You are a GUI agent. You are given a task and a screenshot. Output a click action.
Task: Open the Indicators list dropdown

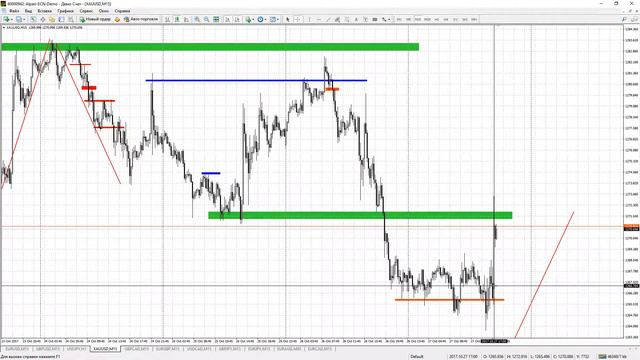pyautogui.click(x=249, y=19)
